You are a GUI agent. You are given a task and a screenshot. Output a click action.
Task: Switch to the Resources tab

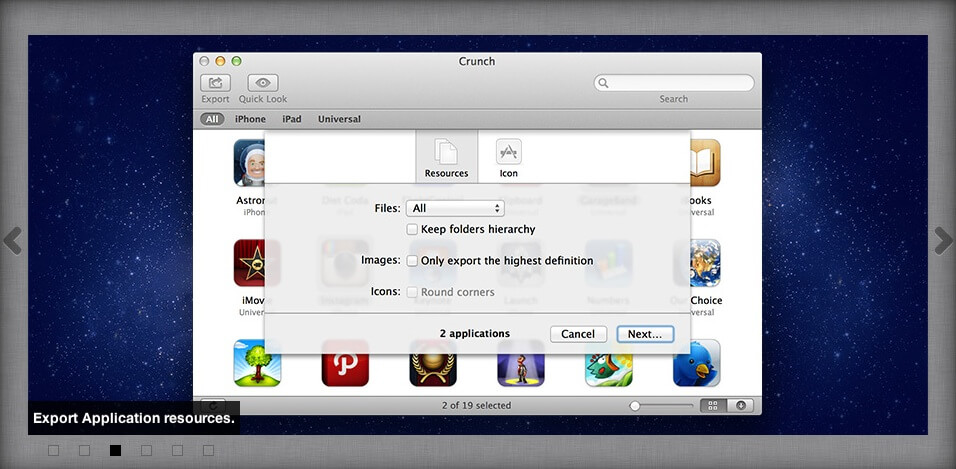(x=446, y=157)
